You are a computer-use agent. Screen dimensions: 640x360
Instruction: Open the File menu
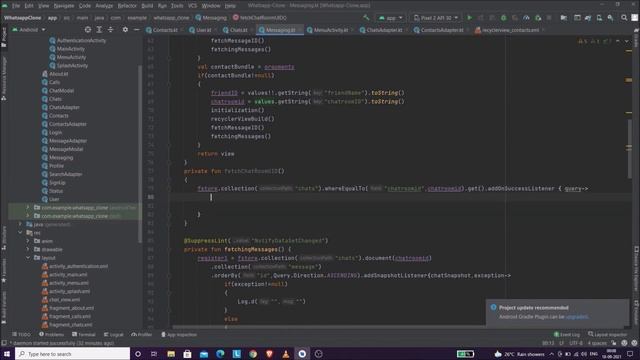tap(16, 6)
